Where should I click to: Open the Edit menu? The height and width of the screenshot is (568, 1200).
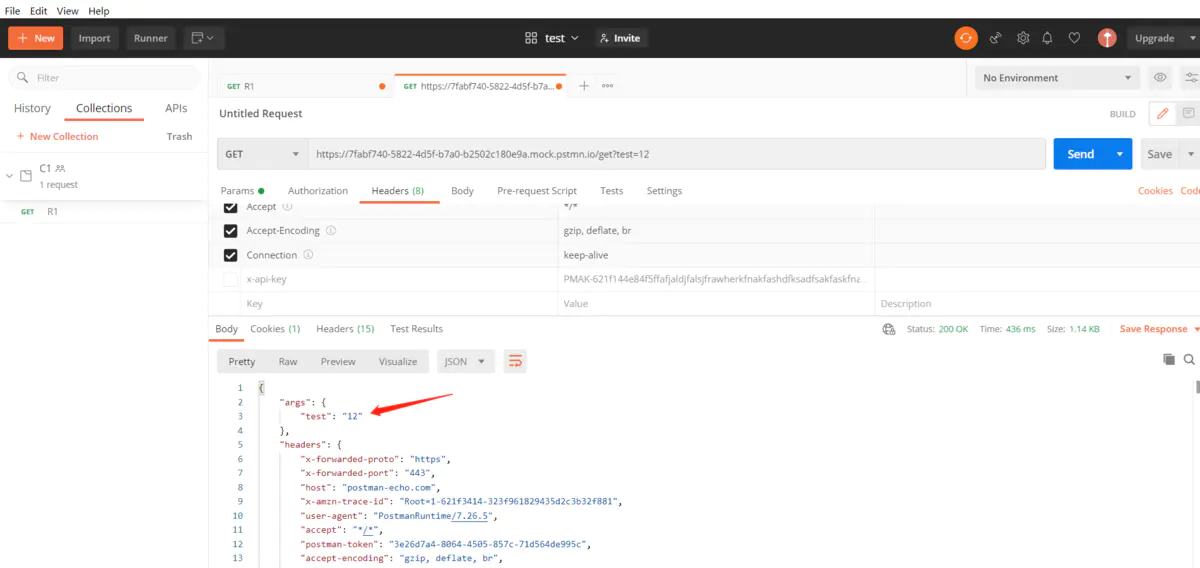[38, 10]
